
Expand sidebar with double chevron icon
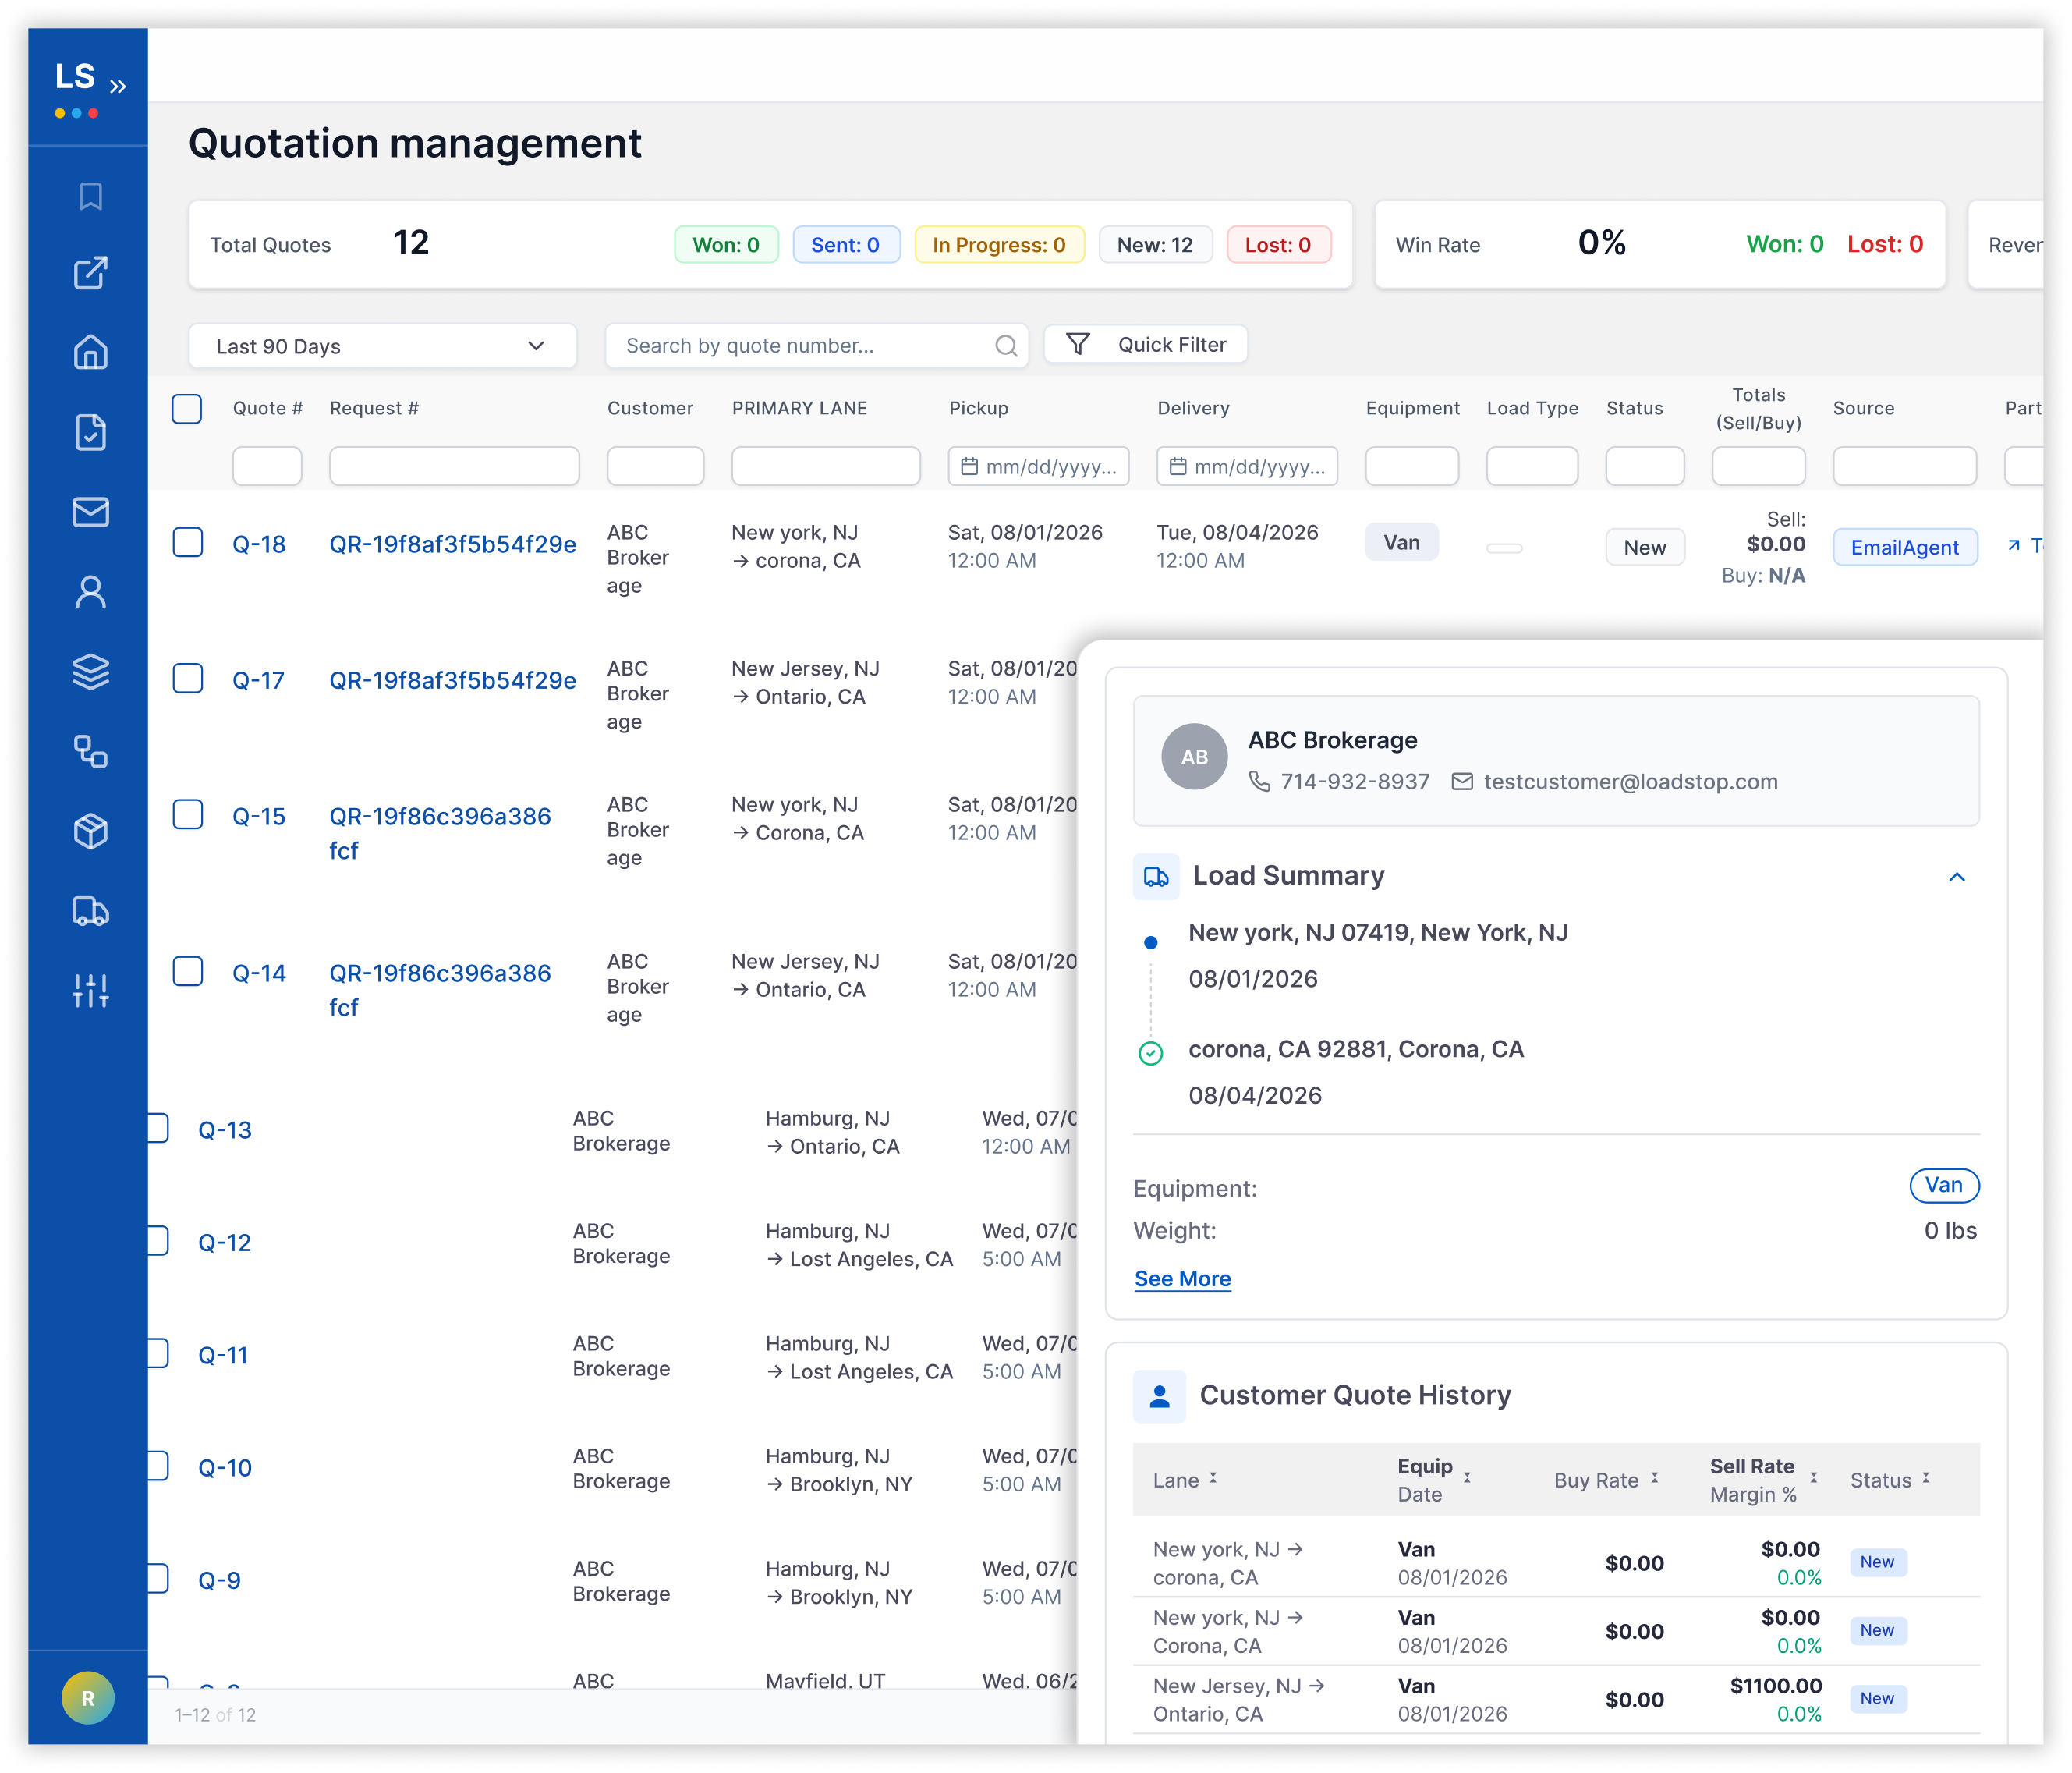118,86
